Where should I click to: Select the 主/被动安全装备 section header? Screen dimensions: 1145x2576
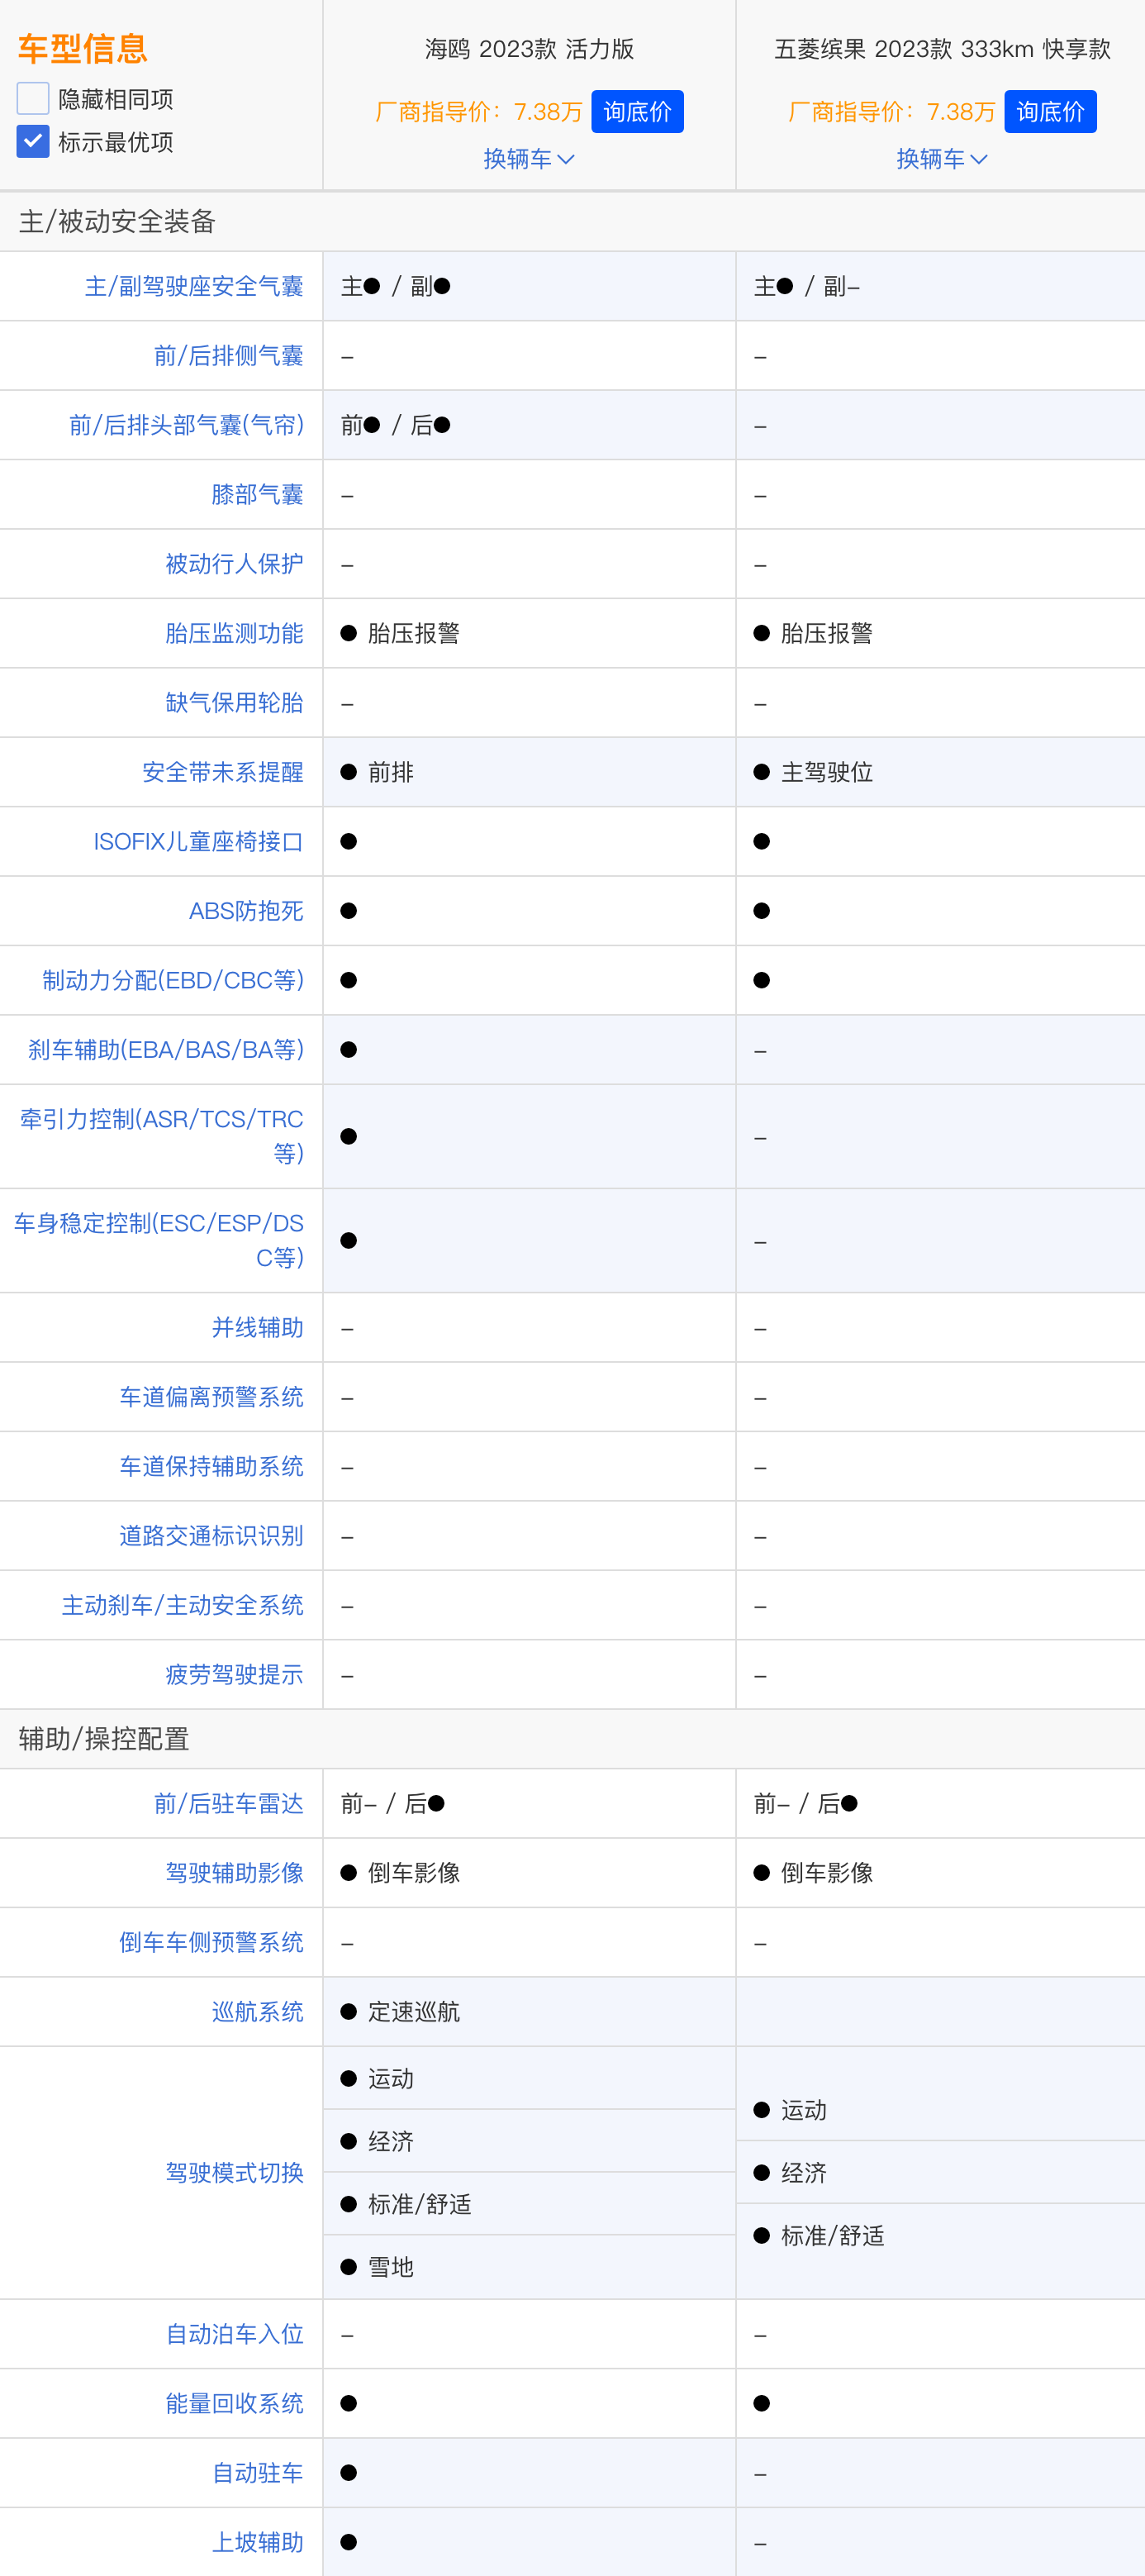coord(117,221)
